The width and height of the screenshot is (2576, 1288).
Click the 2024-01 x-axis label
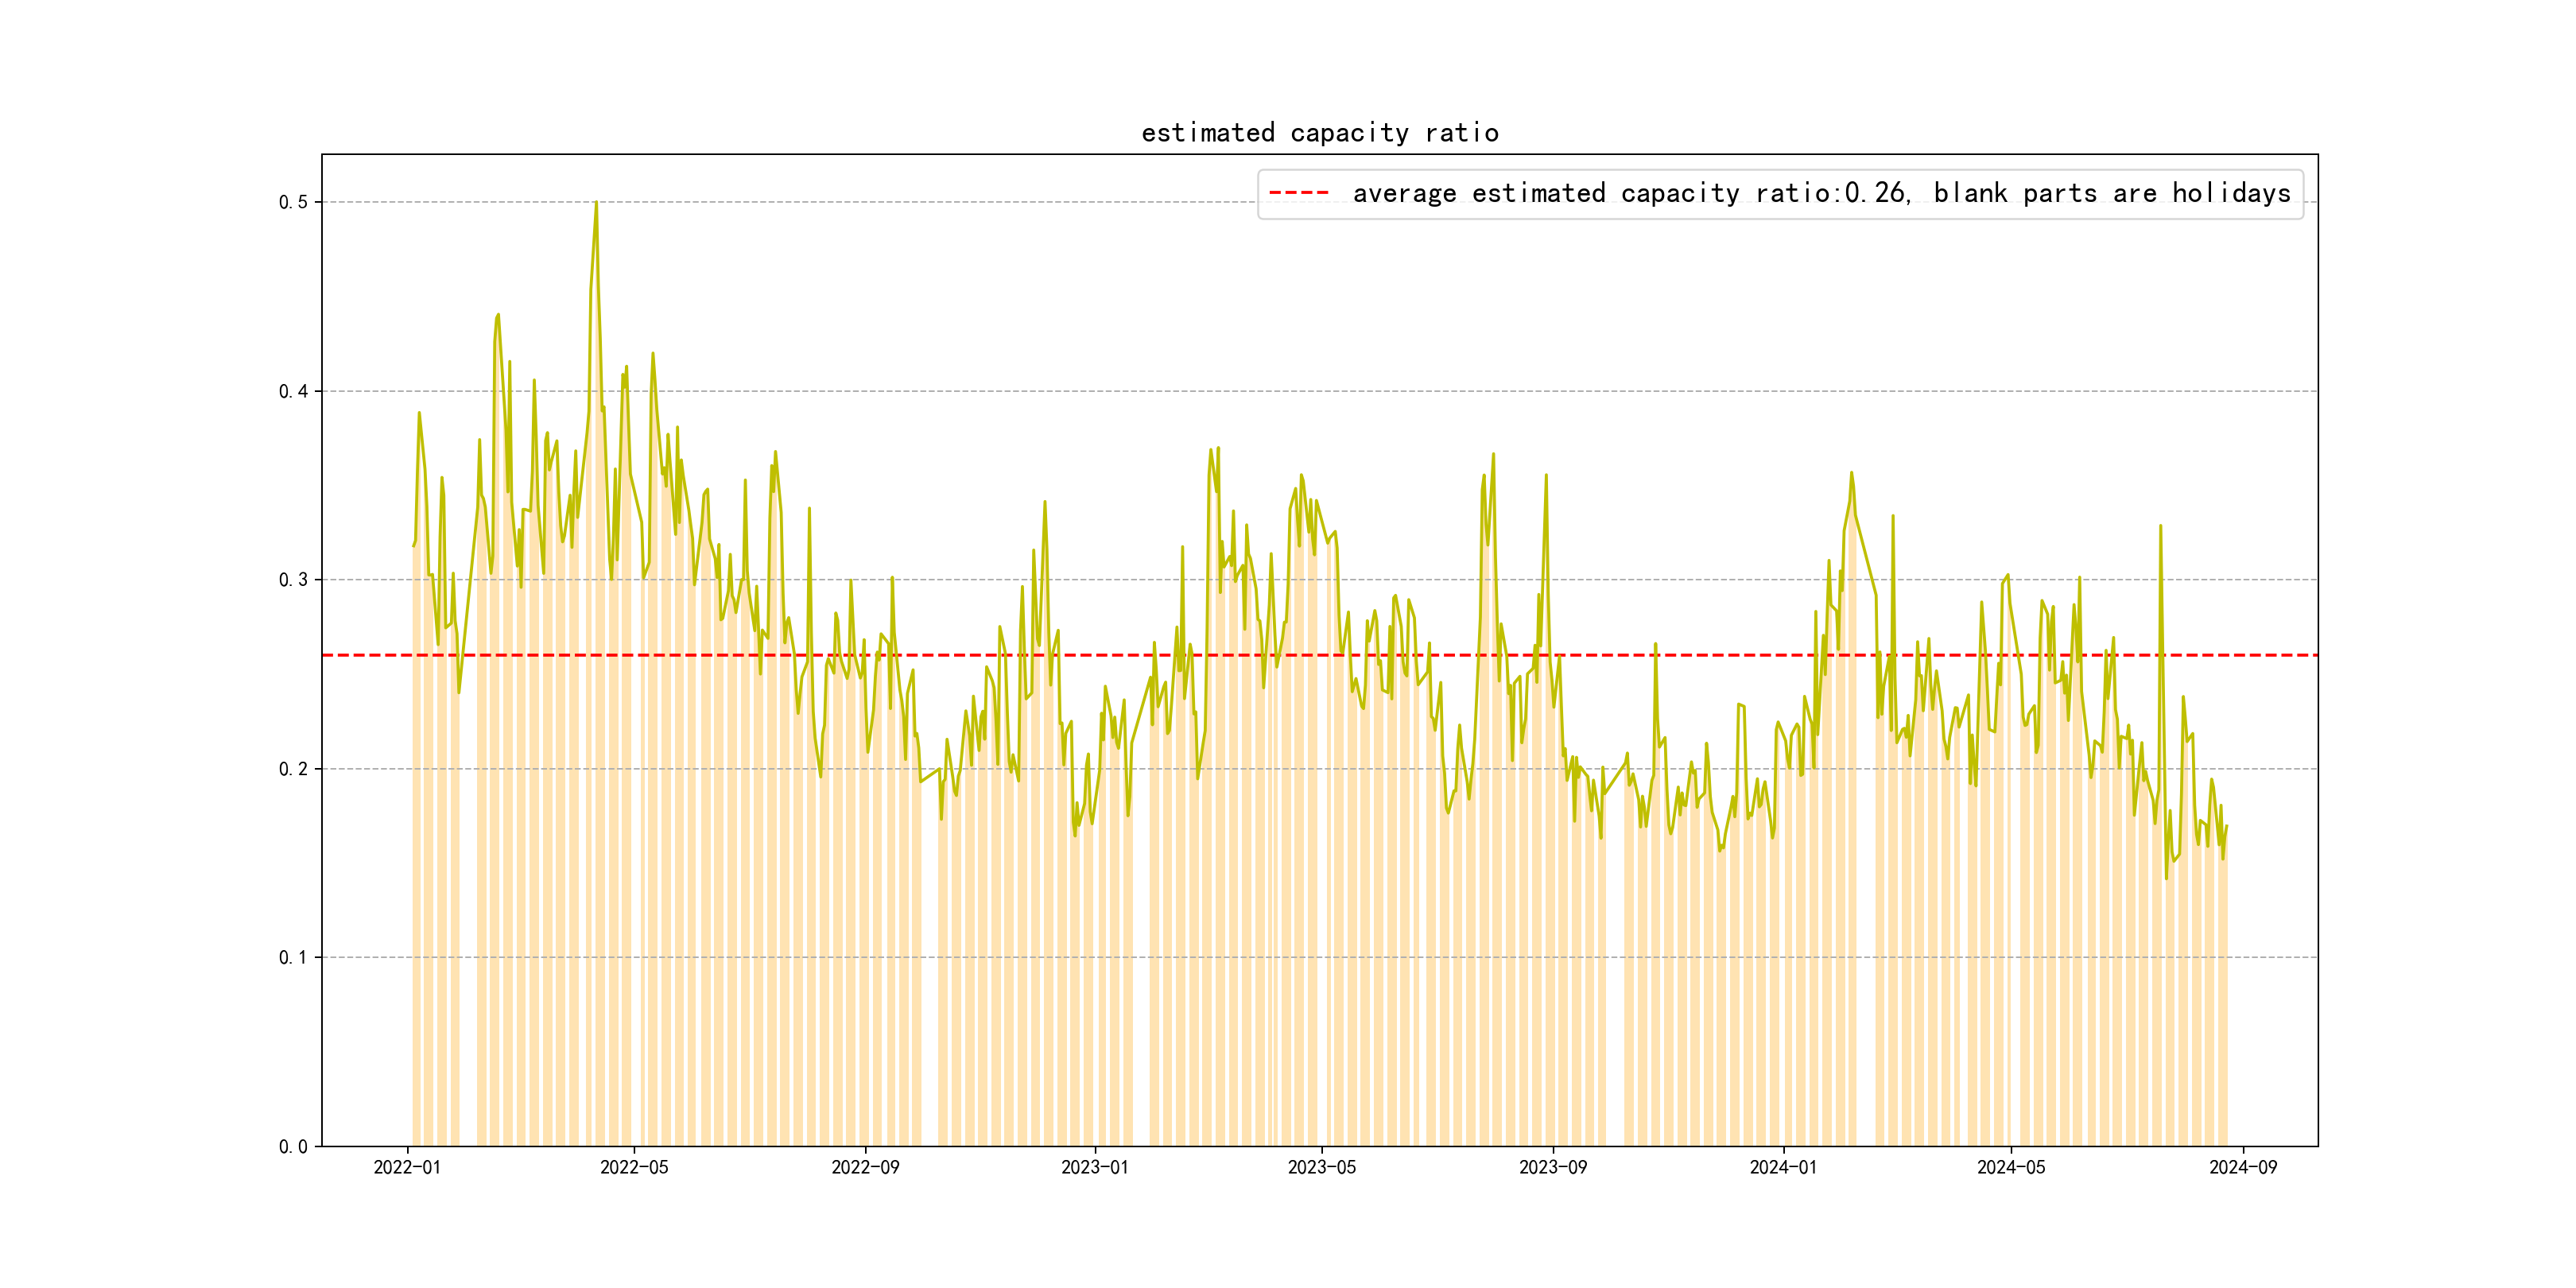click(x=1783, y=1167)
